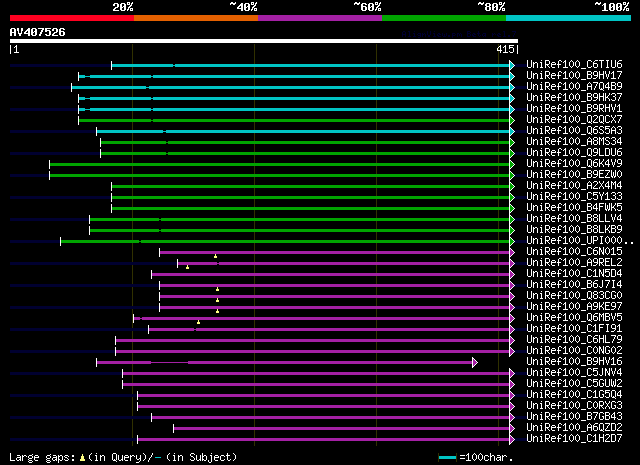Click the green arrowhead for UniRef100_Q2QCX7

tap(512, 120)
